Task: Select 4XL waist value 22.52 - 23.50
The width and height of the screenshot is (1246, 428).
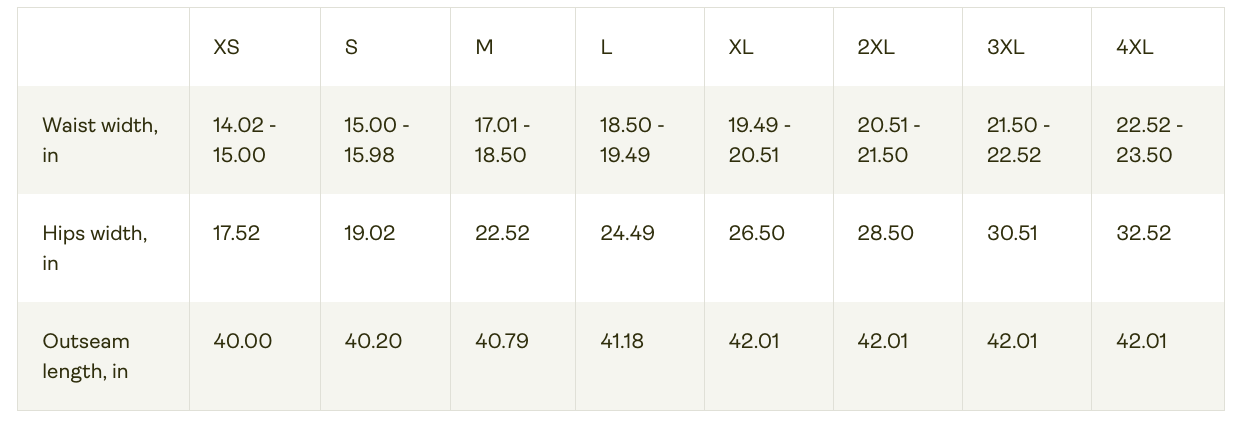Action: (1149, 140)
